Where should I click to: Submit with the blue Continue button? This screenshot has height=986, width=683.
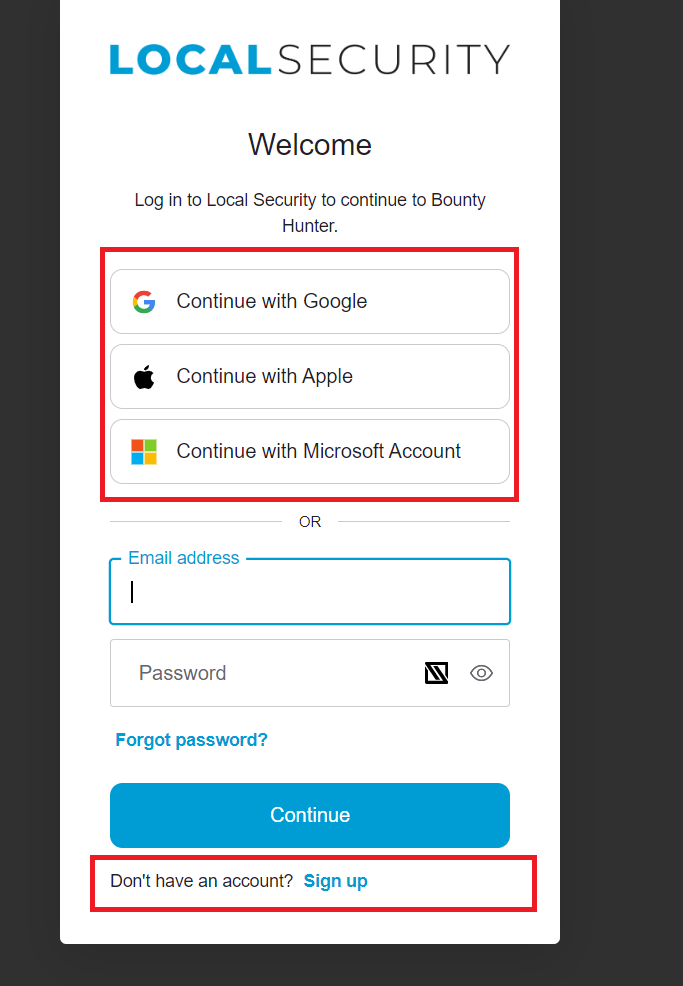click(x=310, y=816)
